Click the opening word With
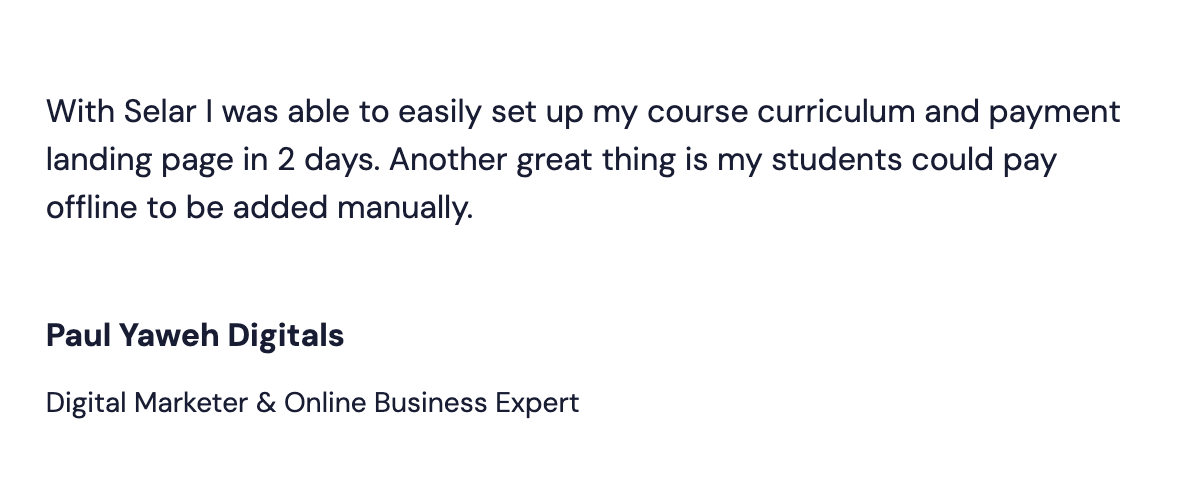 [80, 111]
